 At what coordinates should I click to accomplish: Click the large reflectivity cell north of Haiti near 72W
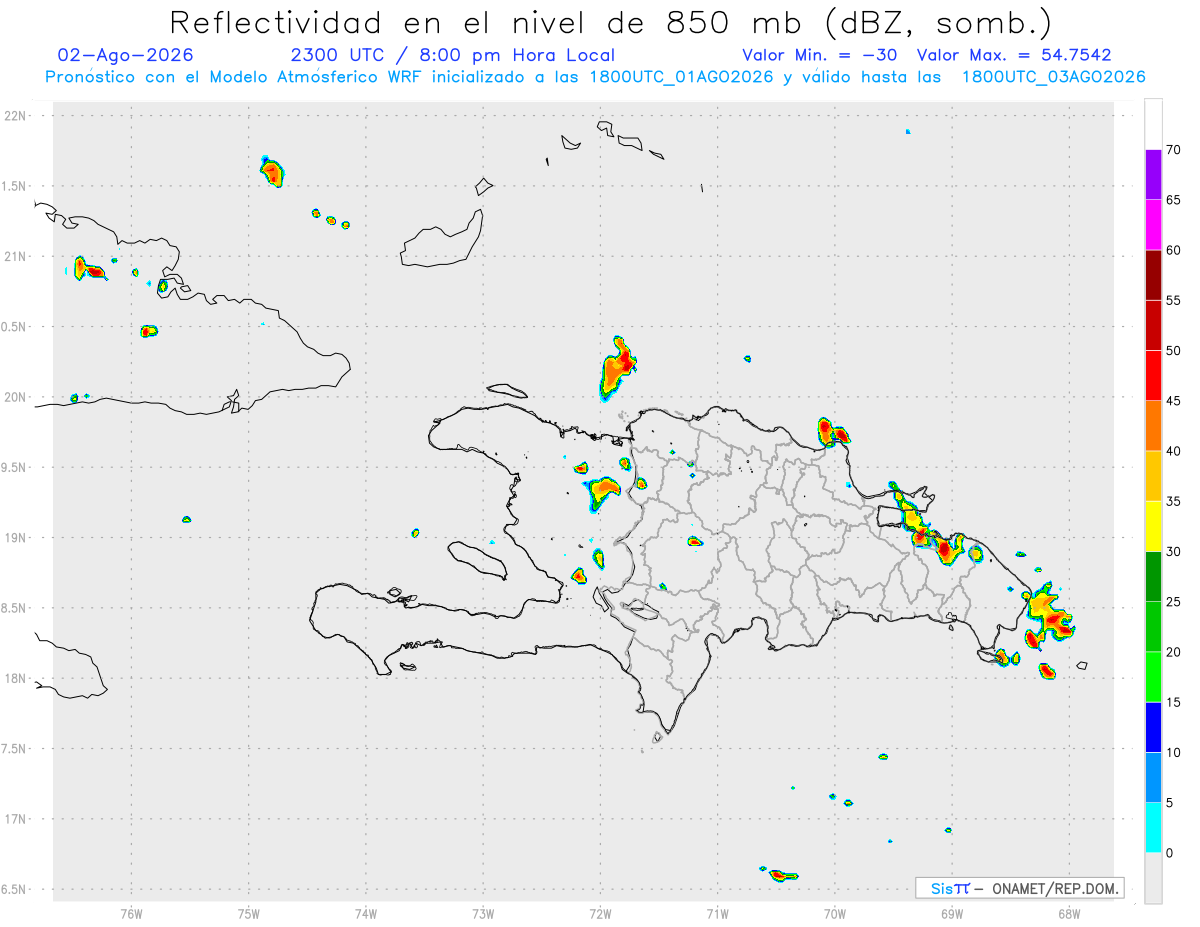click(x=618, y=368)
